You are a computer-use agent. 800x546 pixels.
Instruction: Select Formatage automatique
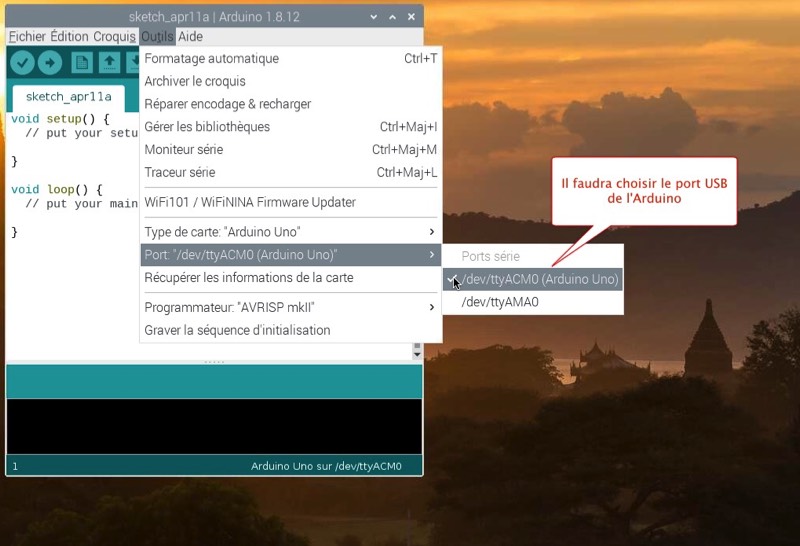pyautogui.click(x=212, y=59)
